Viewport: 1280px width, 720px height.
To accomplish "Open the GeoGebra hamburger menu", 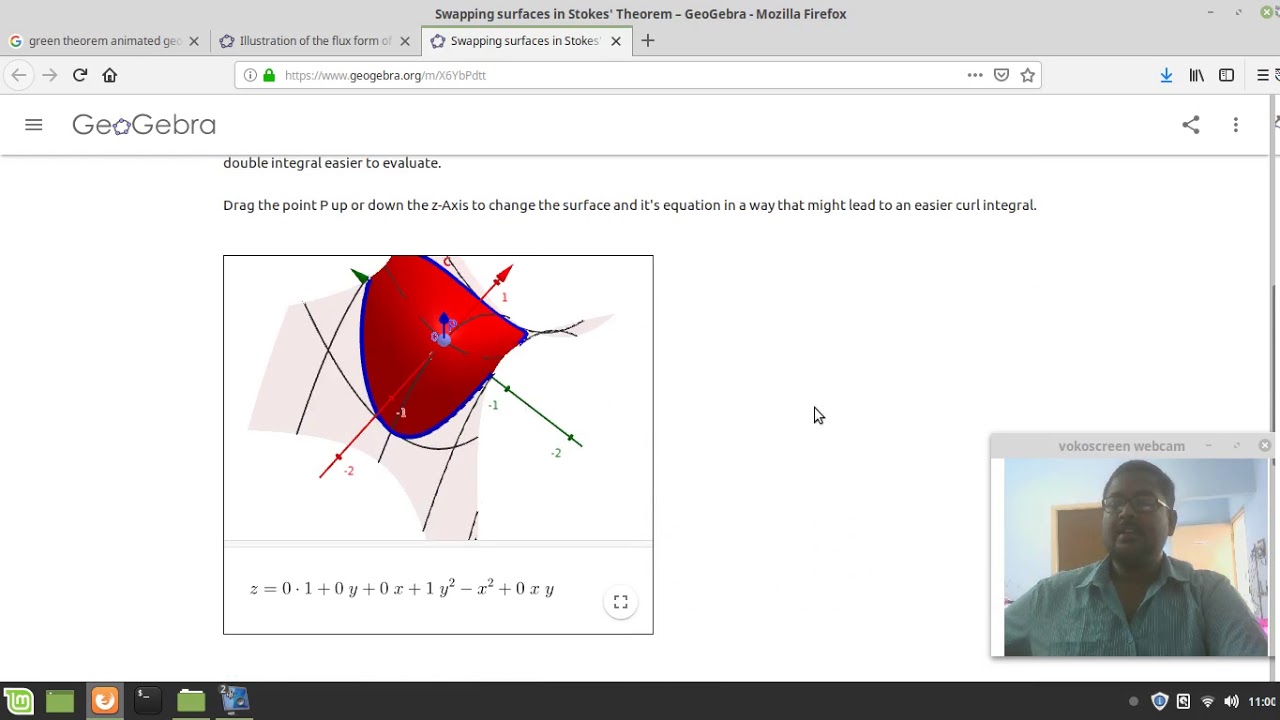I will click(x=34, y=125).
